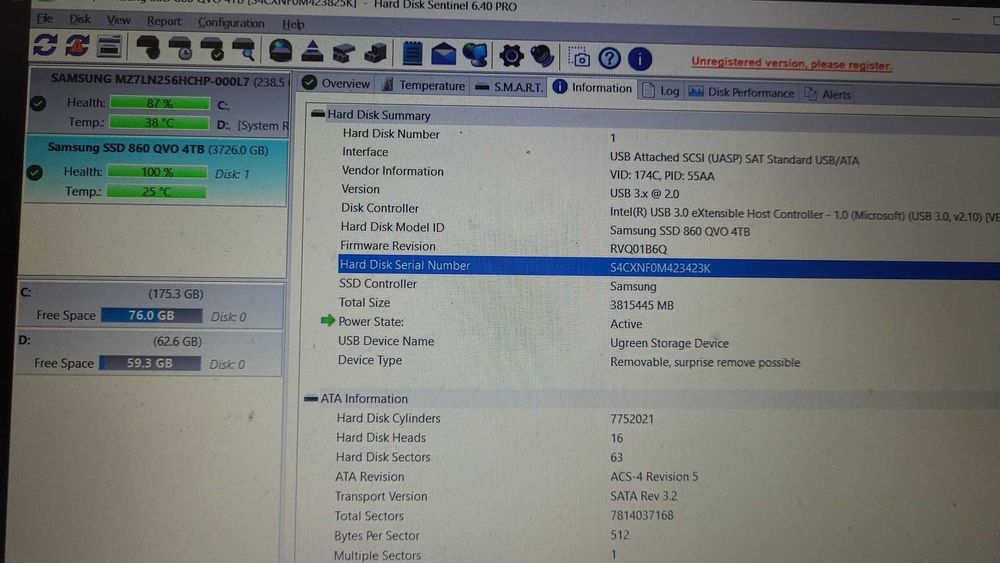The height and width of the screenshot is (563, 1000).
Task: Switch to the Temperature tab
Action: coord(423,85)
